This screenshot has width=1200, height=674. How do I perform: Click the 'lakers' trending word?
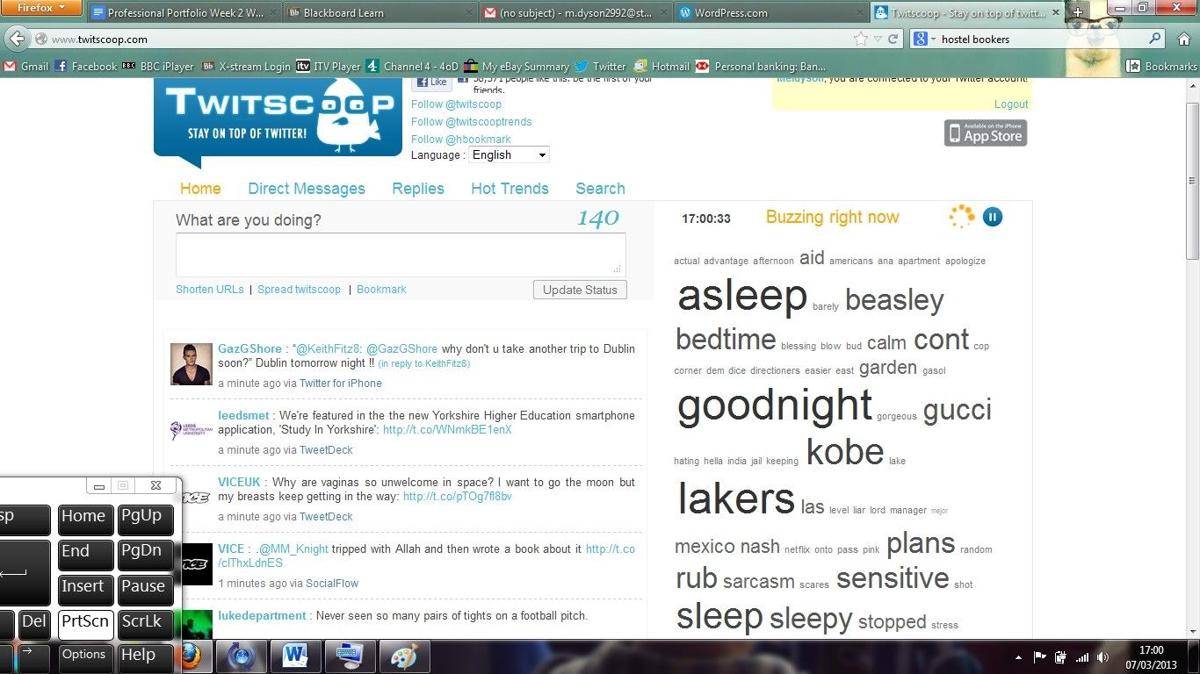[x=736, y=498]
